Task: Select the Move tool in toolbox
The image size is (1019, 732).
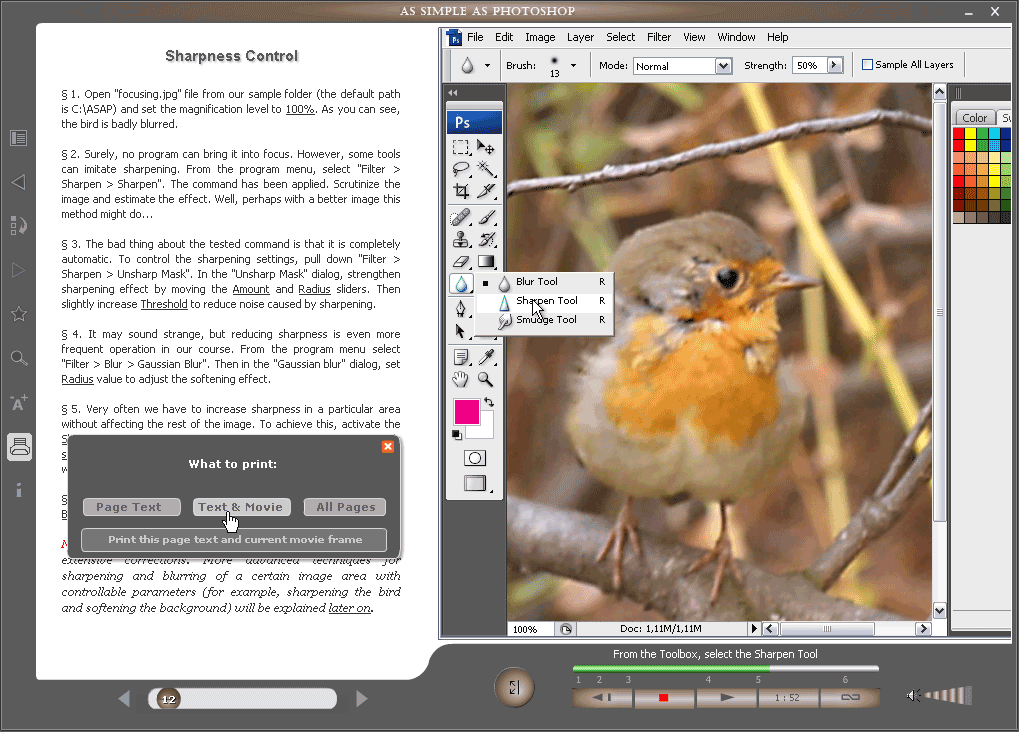Action: pos(485,148)
